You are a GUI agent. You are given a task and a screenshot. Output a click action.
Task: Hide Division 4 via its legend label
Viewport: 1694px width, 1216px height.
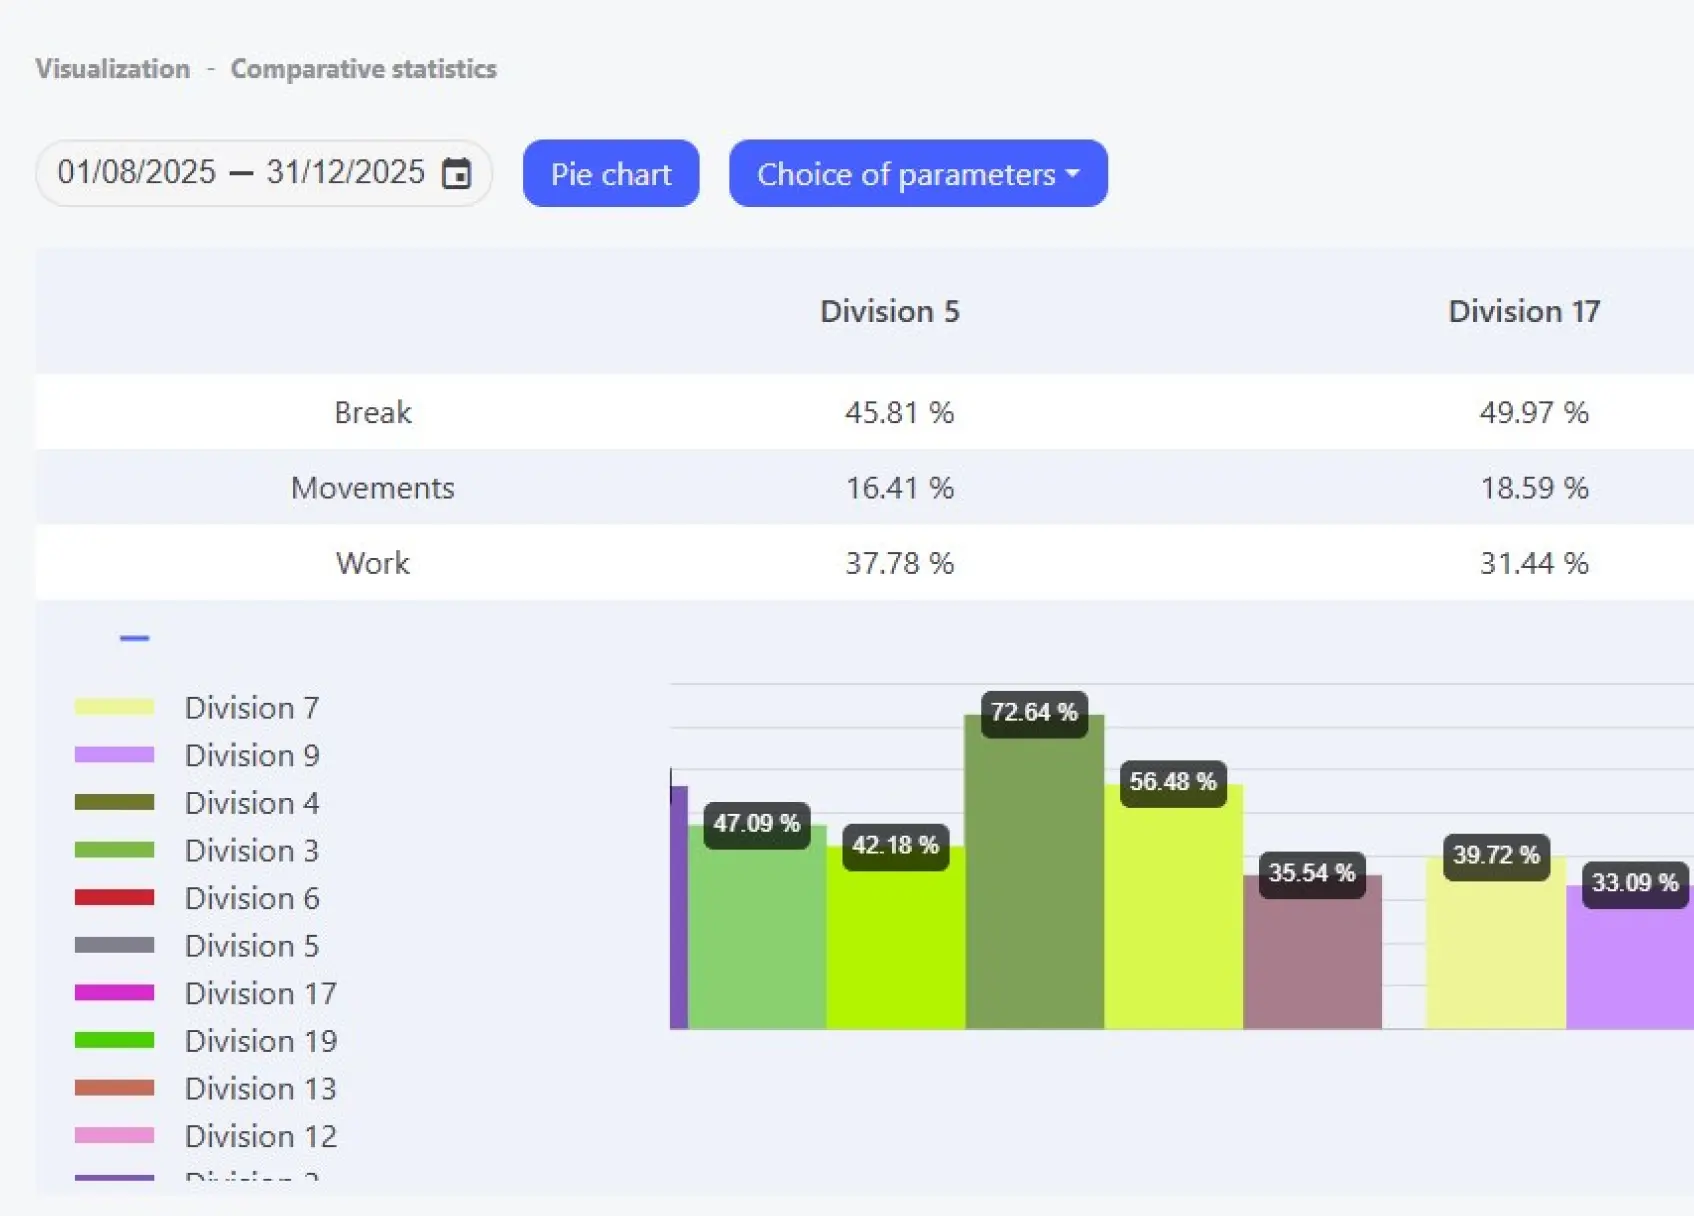click(x=252, y=803)
